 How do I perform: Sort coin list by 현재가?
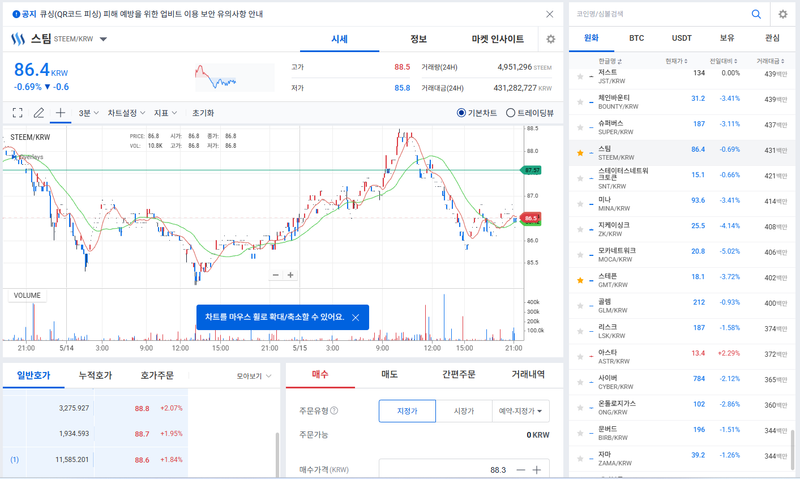676,61
